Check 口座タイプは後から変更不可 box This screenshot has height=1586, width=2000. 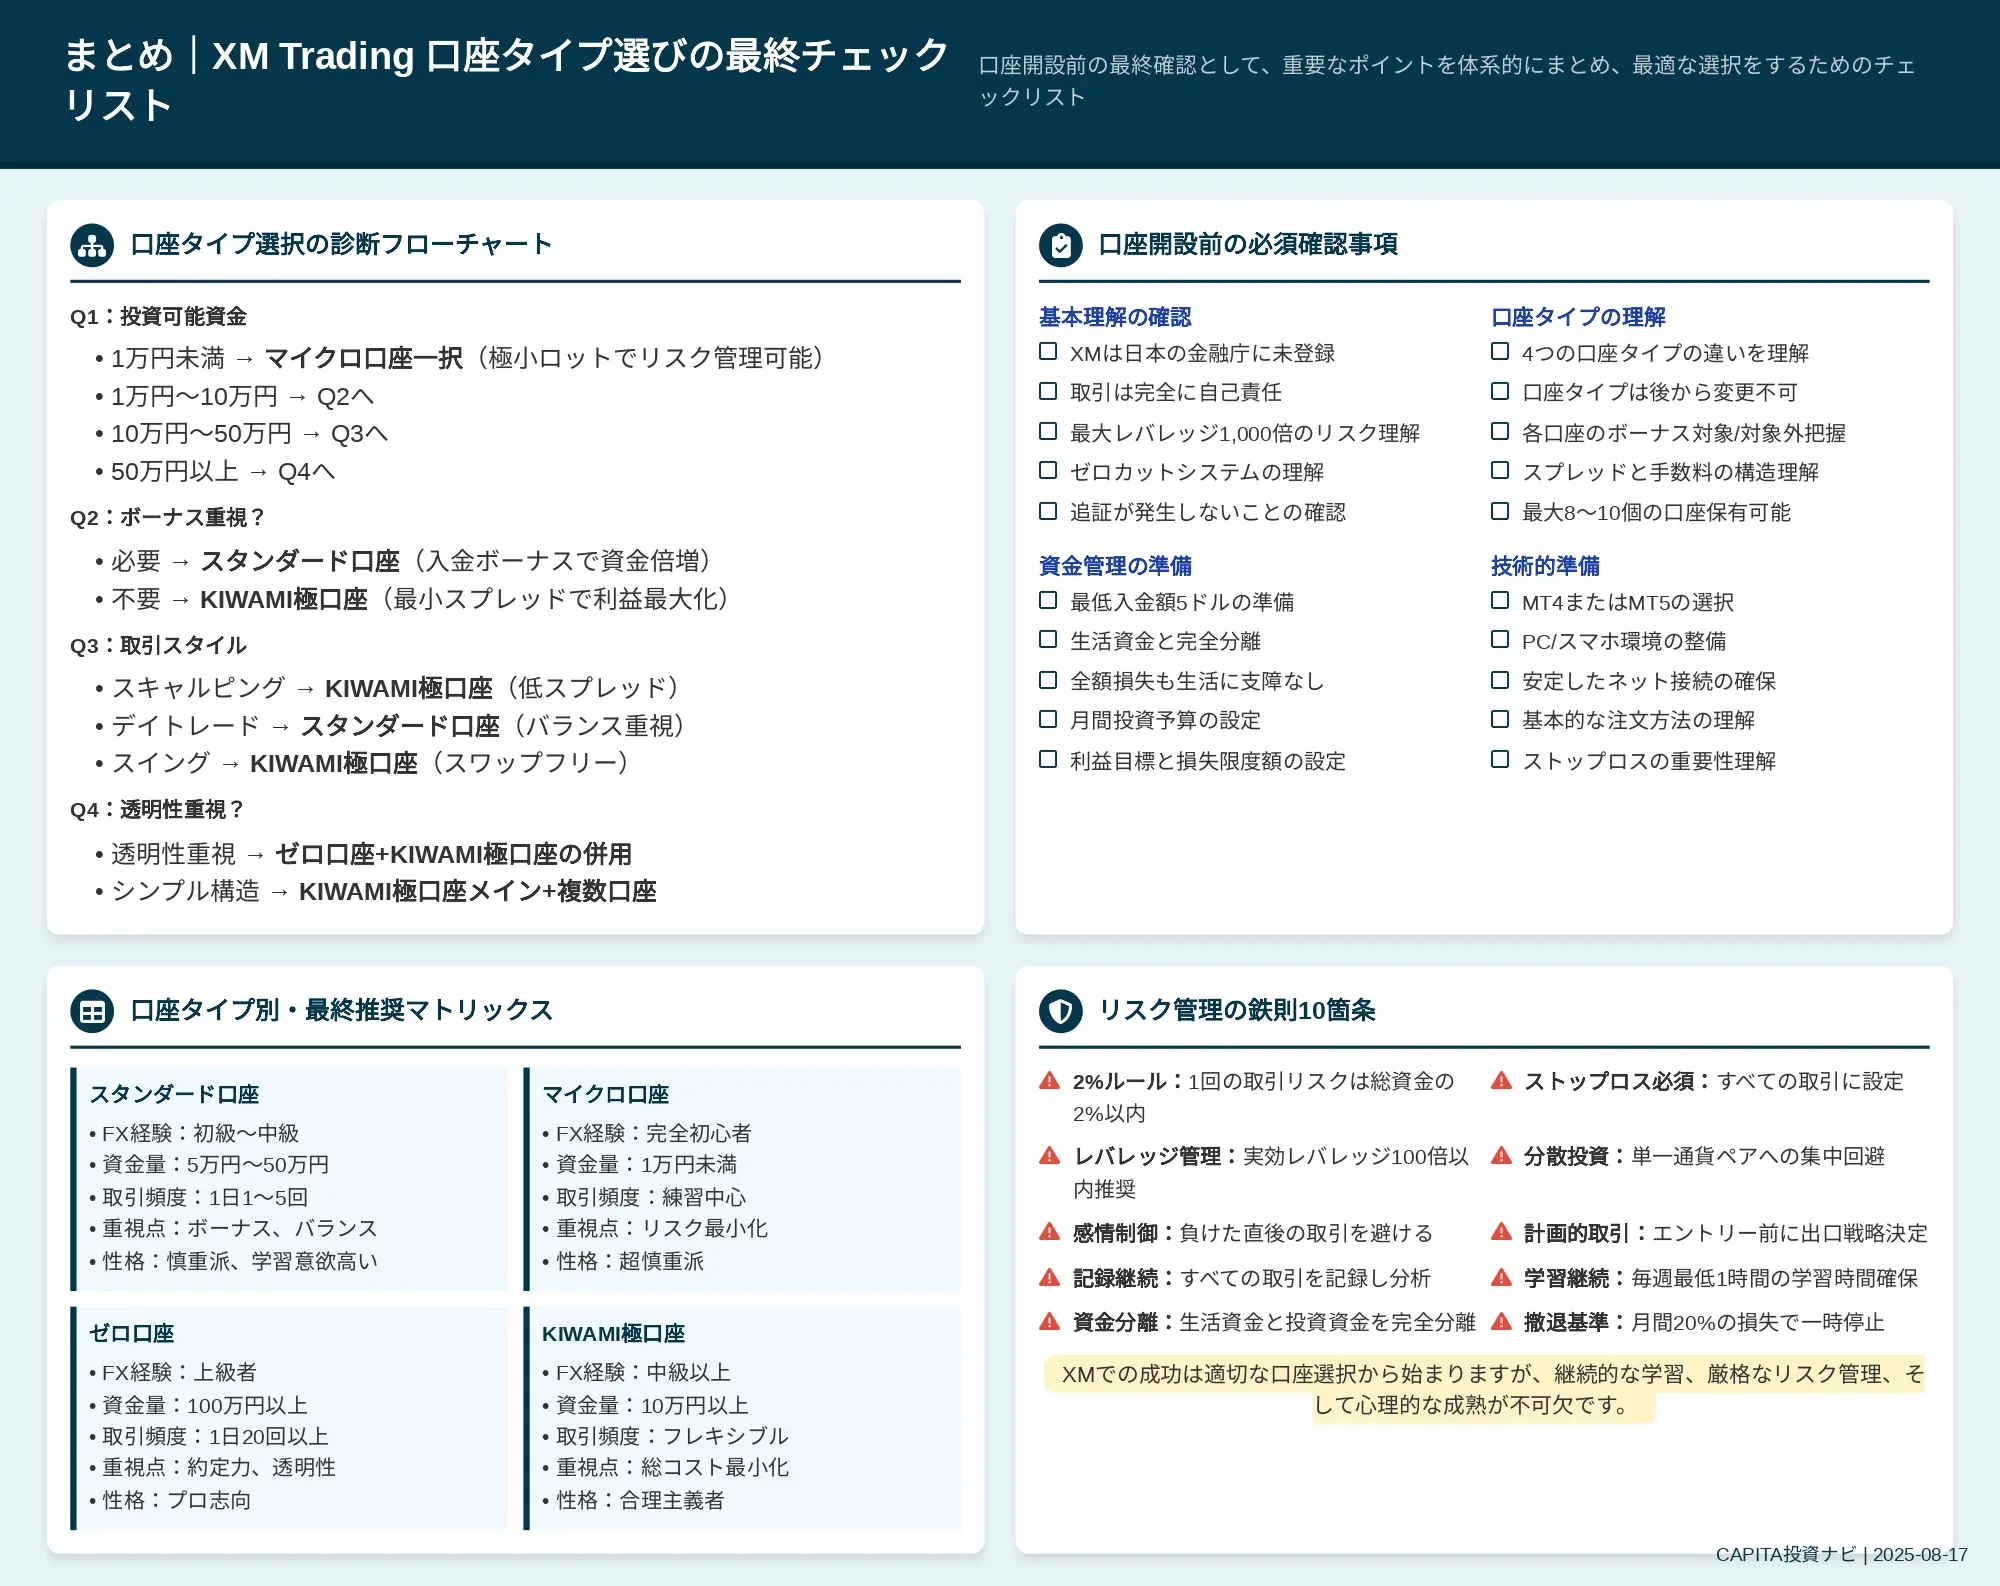(x=1500, y=391)
